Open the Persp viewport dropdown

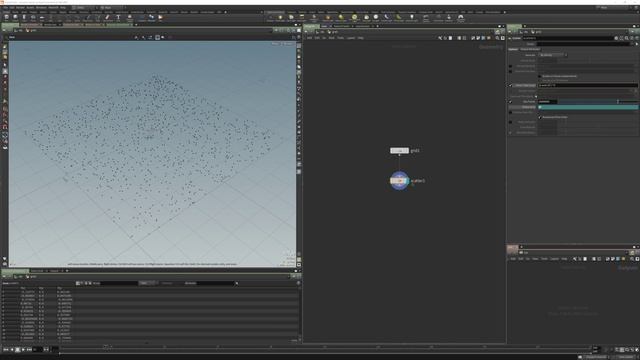coord(276,44)
